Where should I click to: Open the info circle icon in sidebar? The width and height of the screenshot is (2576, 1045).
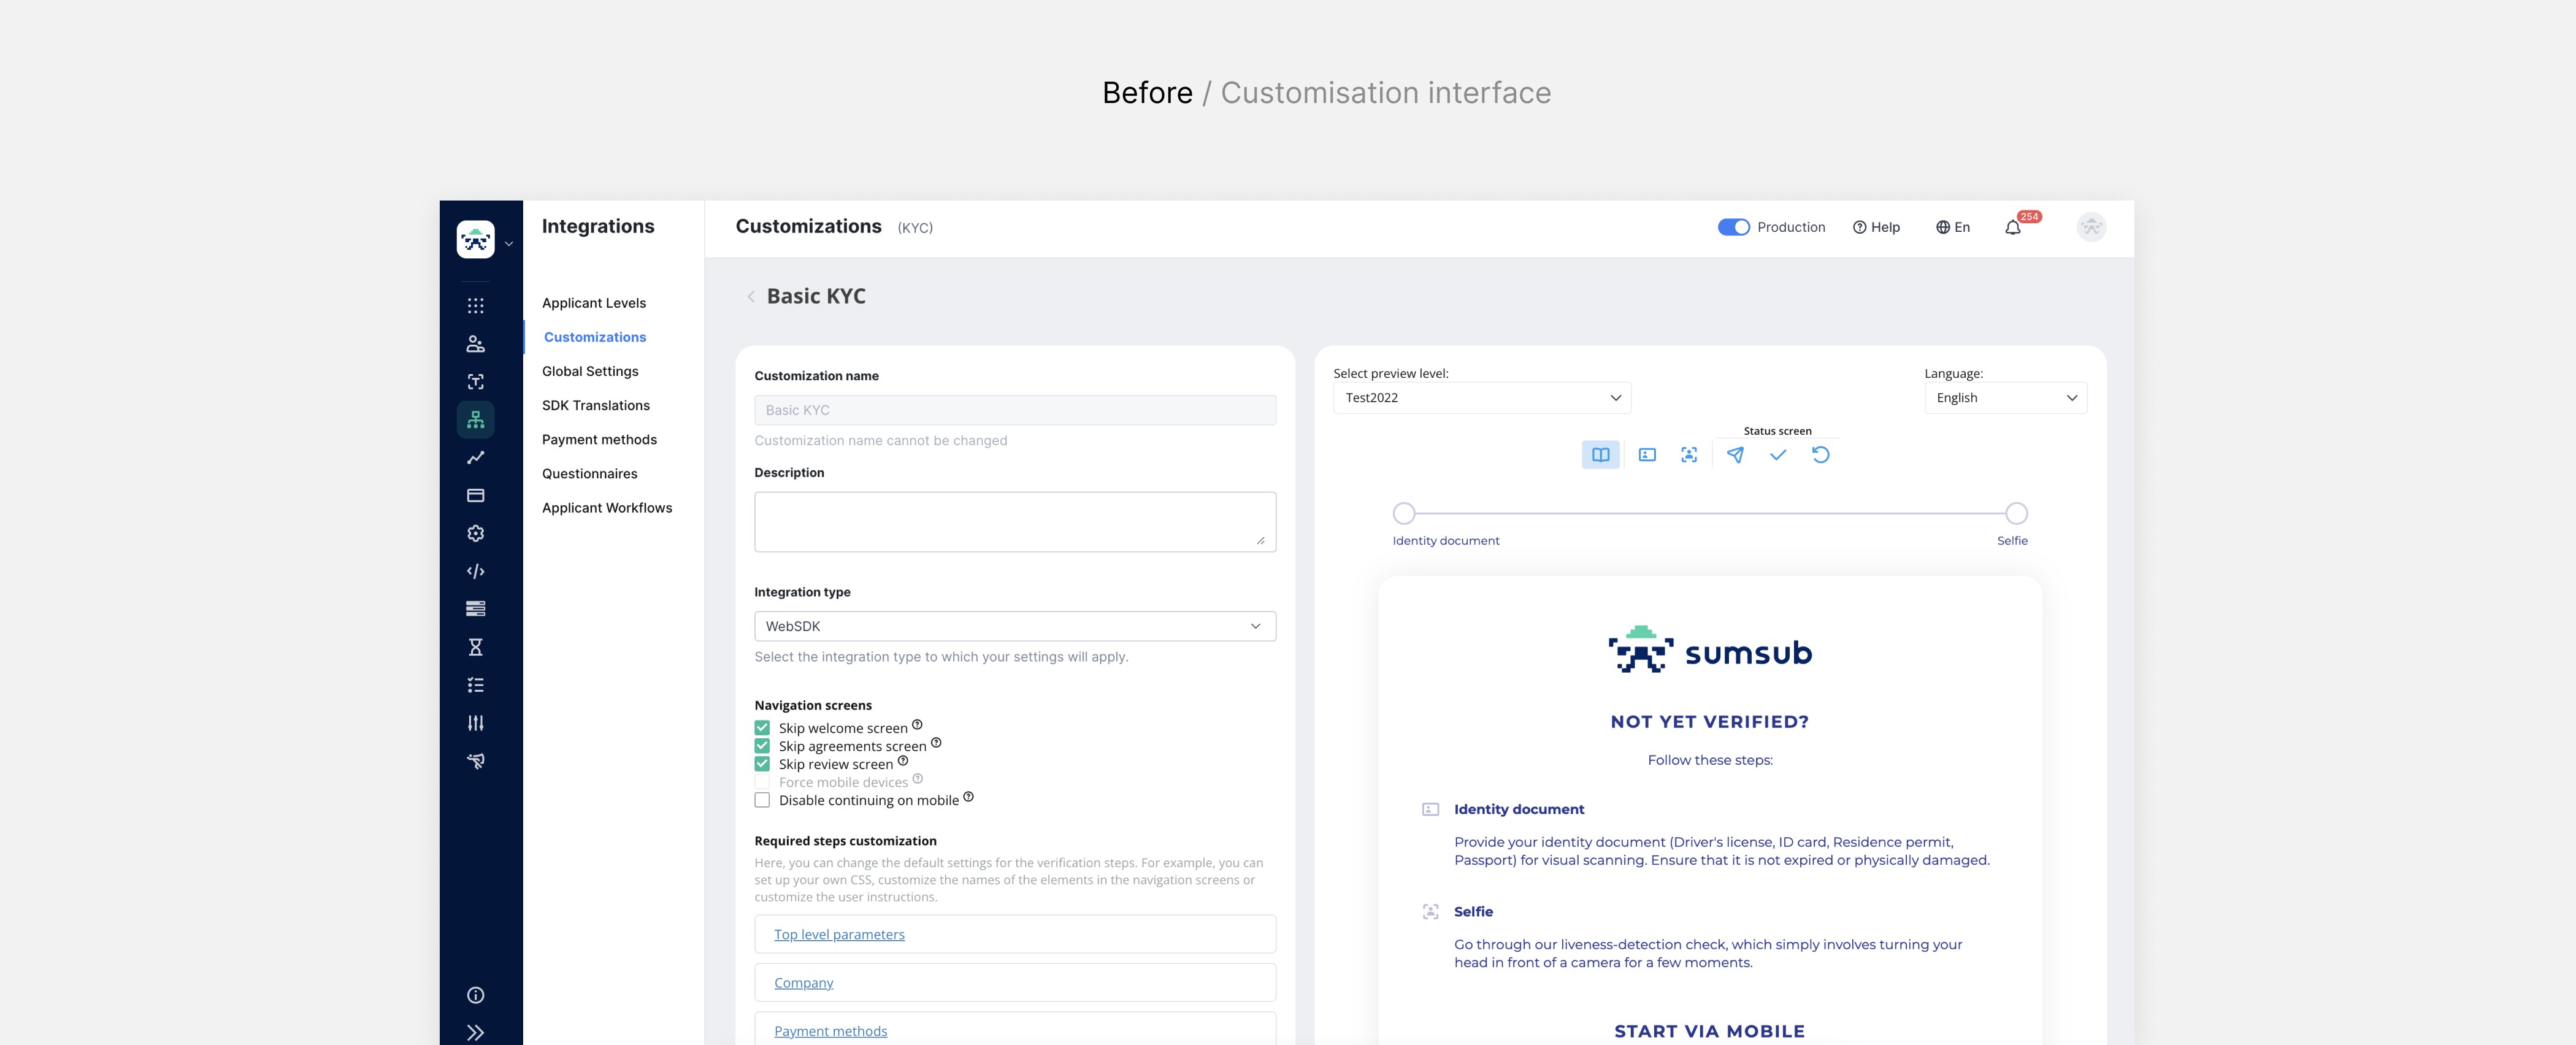pyautogui.click(x=476, y=995)
